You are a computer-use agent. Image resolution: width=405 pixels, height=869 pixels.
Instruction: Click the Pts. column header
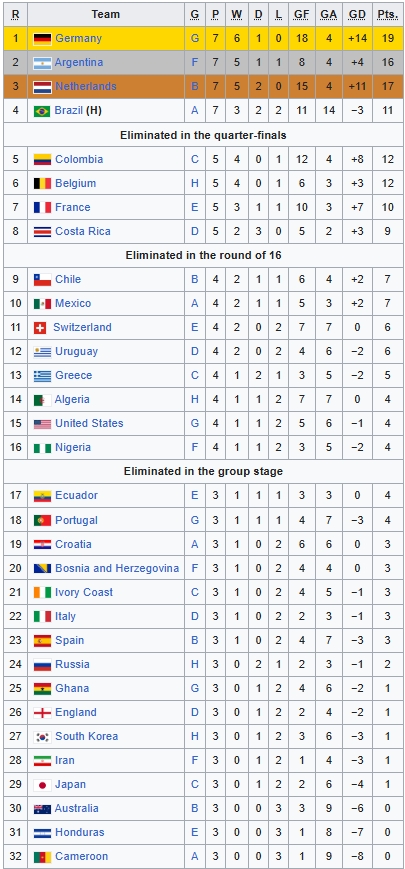(388, 14)
